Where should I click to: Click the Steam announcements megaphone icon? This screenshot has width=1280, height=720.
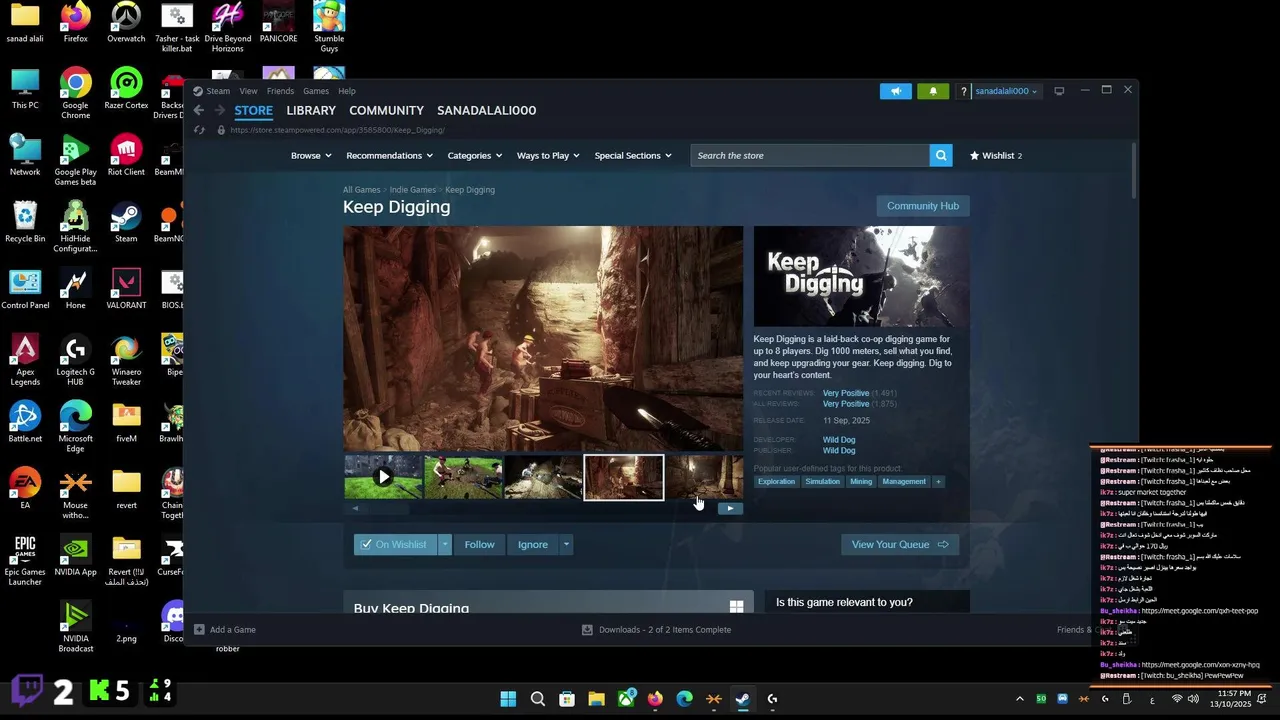pos(896,91)
